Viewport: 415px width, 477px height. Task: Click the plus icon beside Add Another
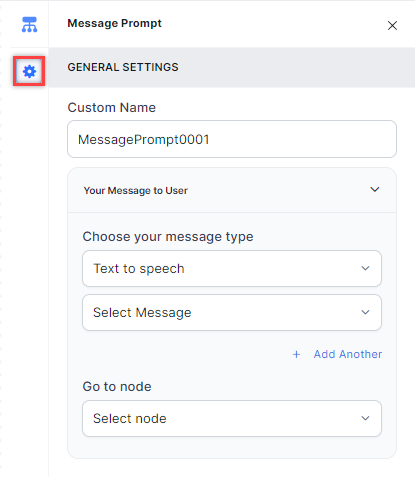(x=296, y=354)
